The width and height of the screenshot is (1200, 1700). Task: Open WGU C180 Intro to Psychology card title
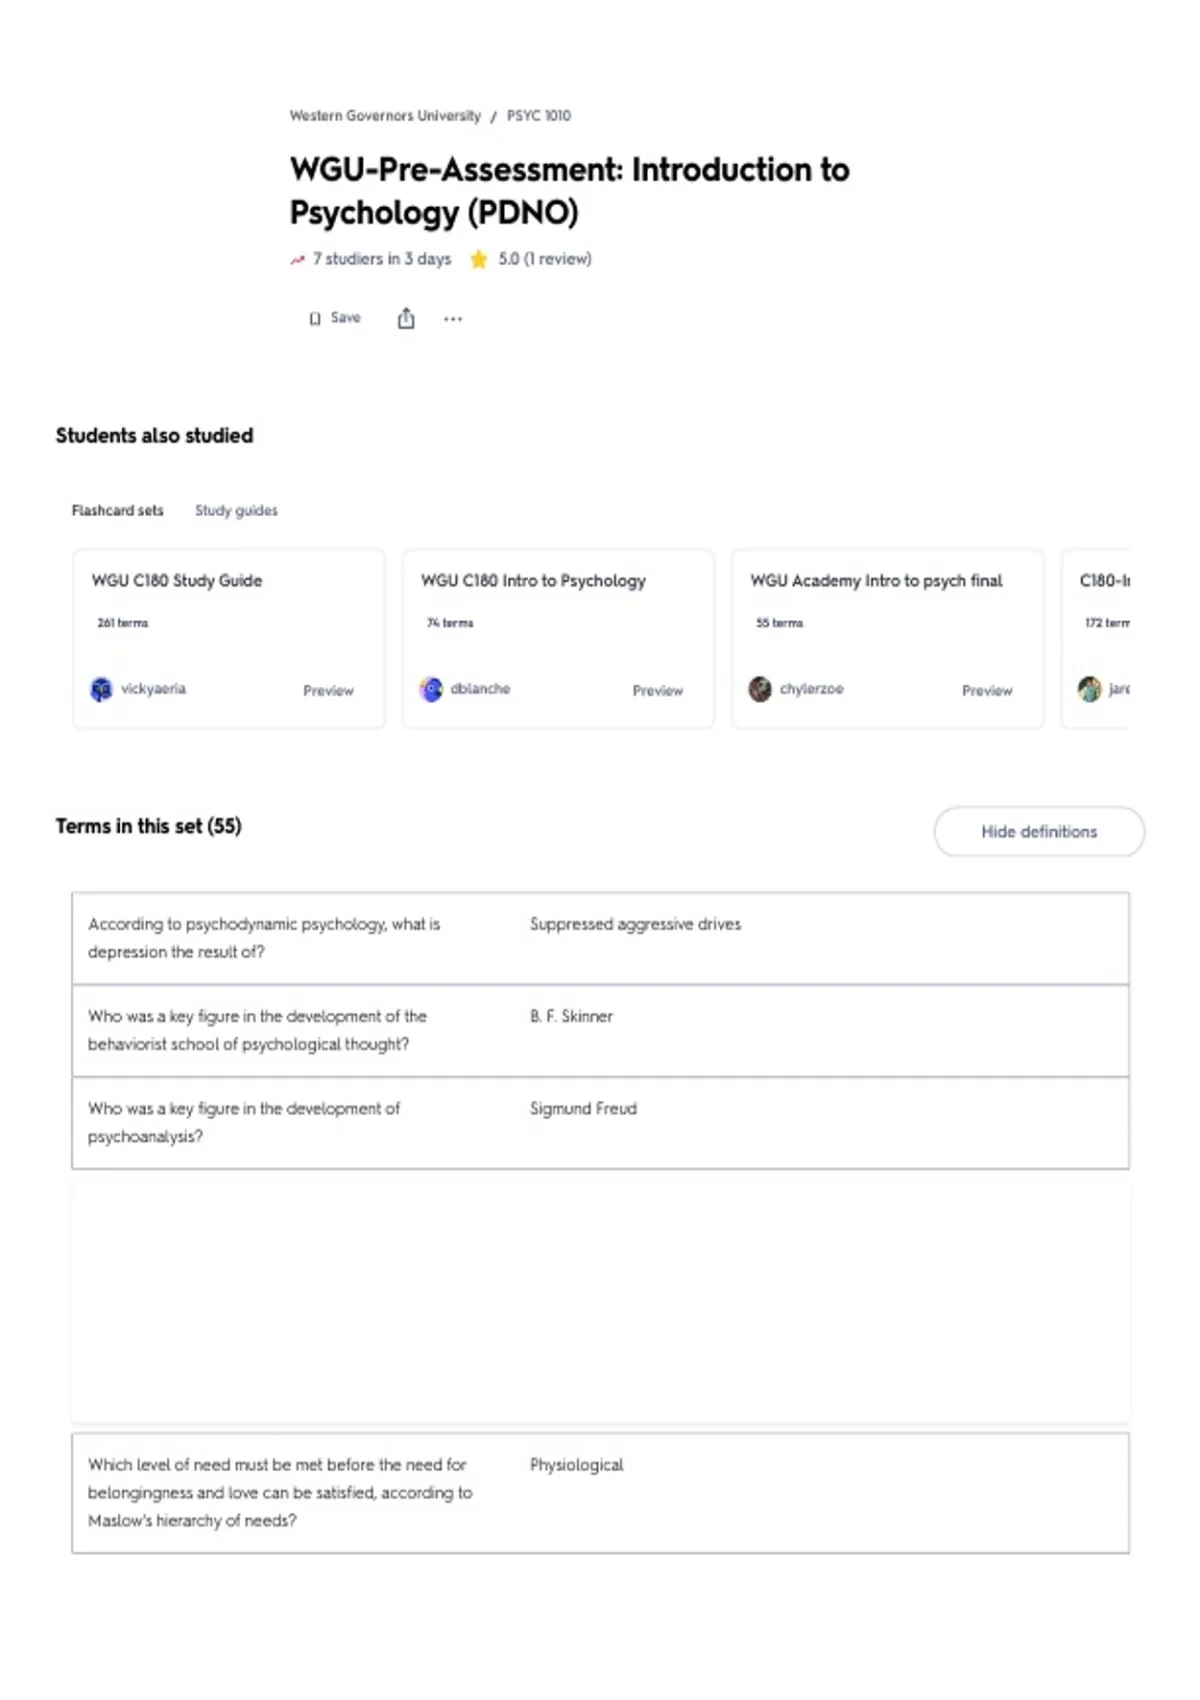(533, 580)
